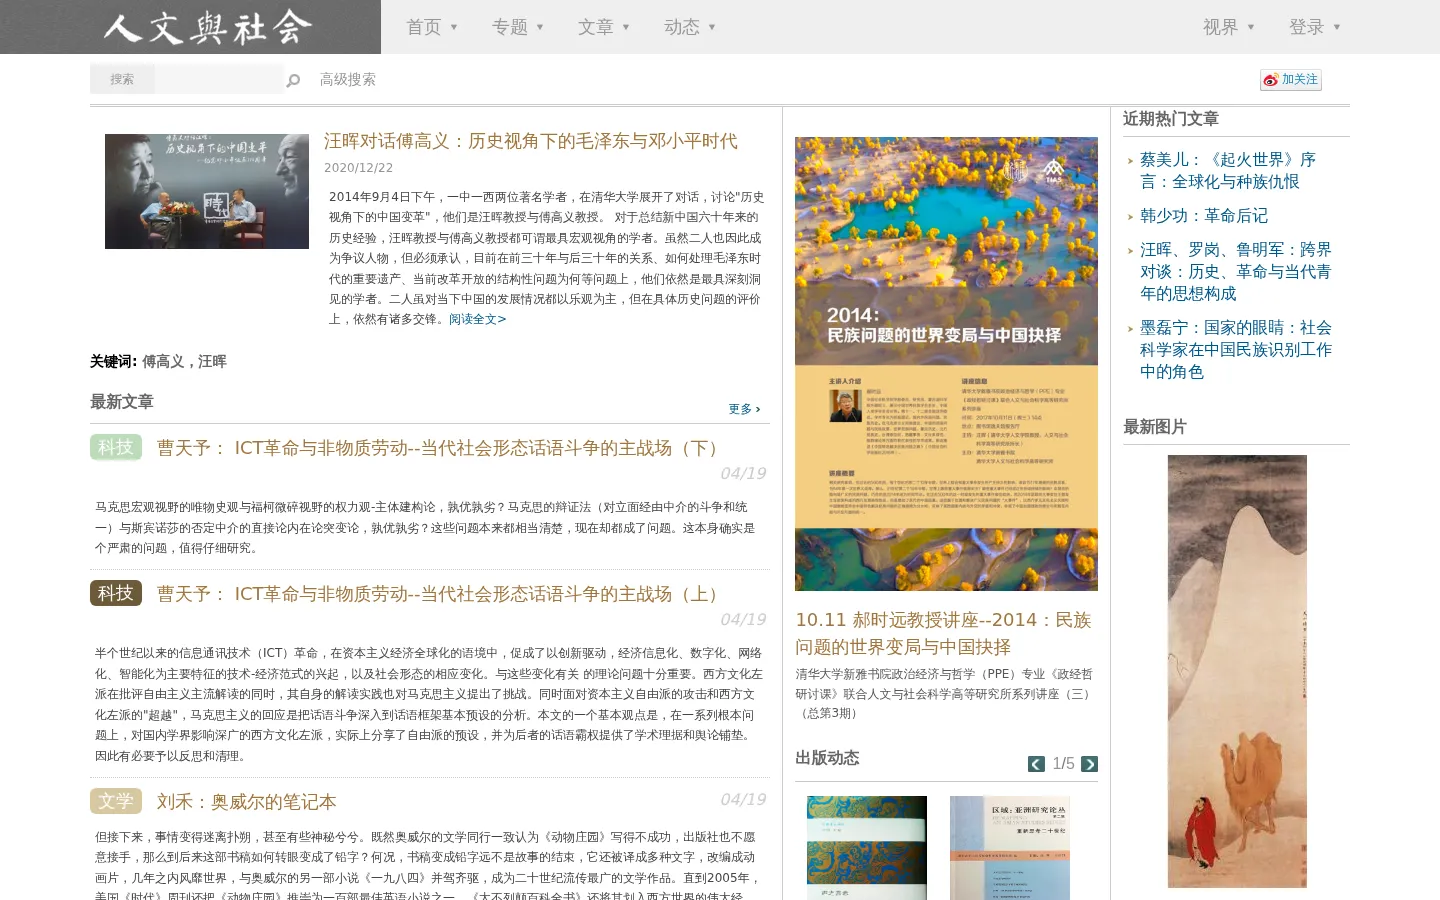1440x900 pixels.
Task: Select the brown 科技 tag on the (上) article
Action: pyautogui.click(x=116, y=593)
